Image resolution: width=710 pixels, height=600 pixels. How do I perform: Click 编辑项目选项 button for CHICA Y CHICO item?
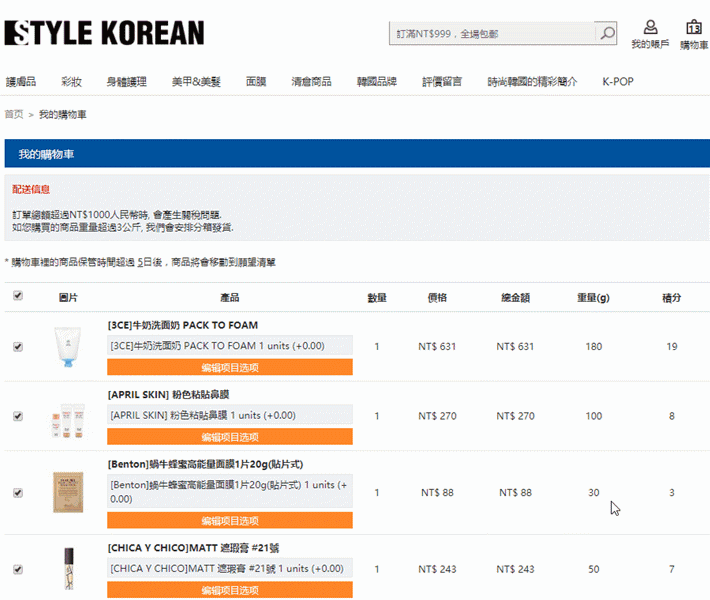click(230, 590)
